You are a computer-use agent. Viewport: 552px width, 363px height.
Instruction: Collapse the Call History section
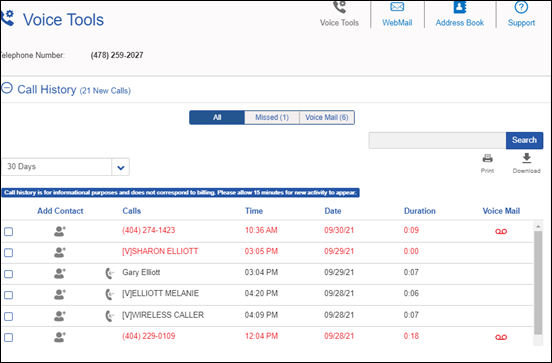tap(7, 88)
